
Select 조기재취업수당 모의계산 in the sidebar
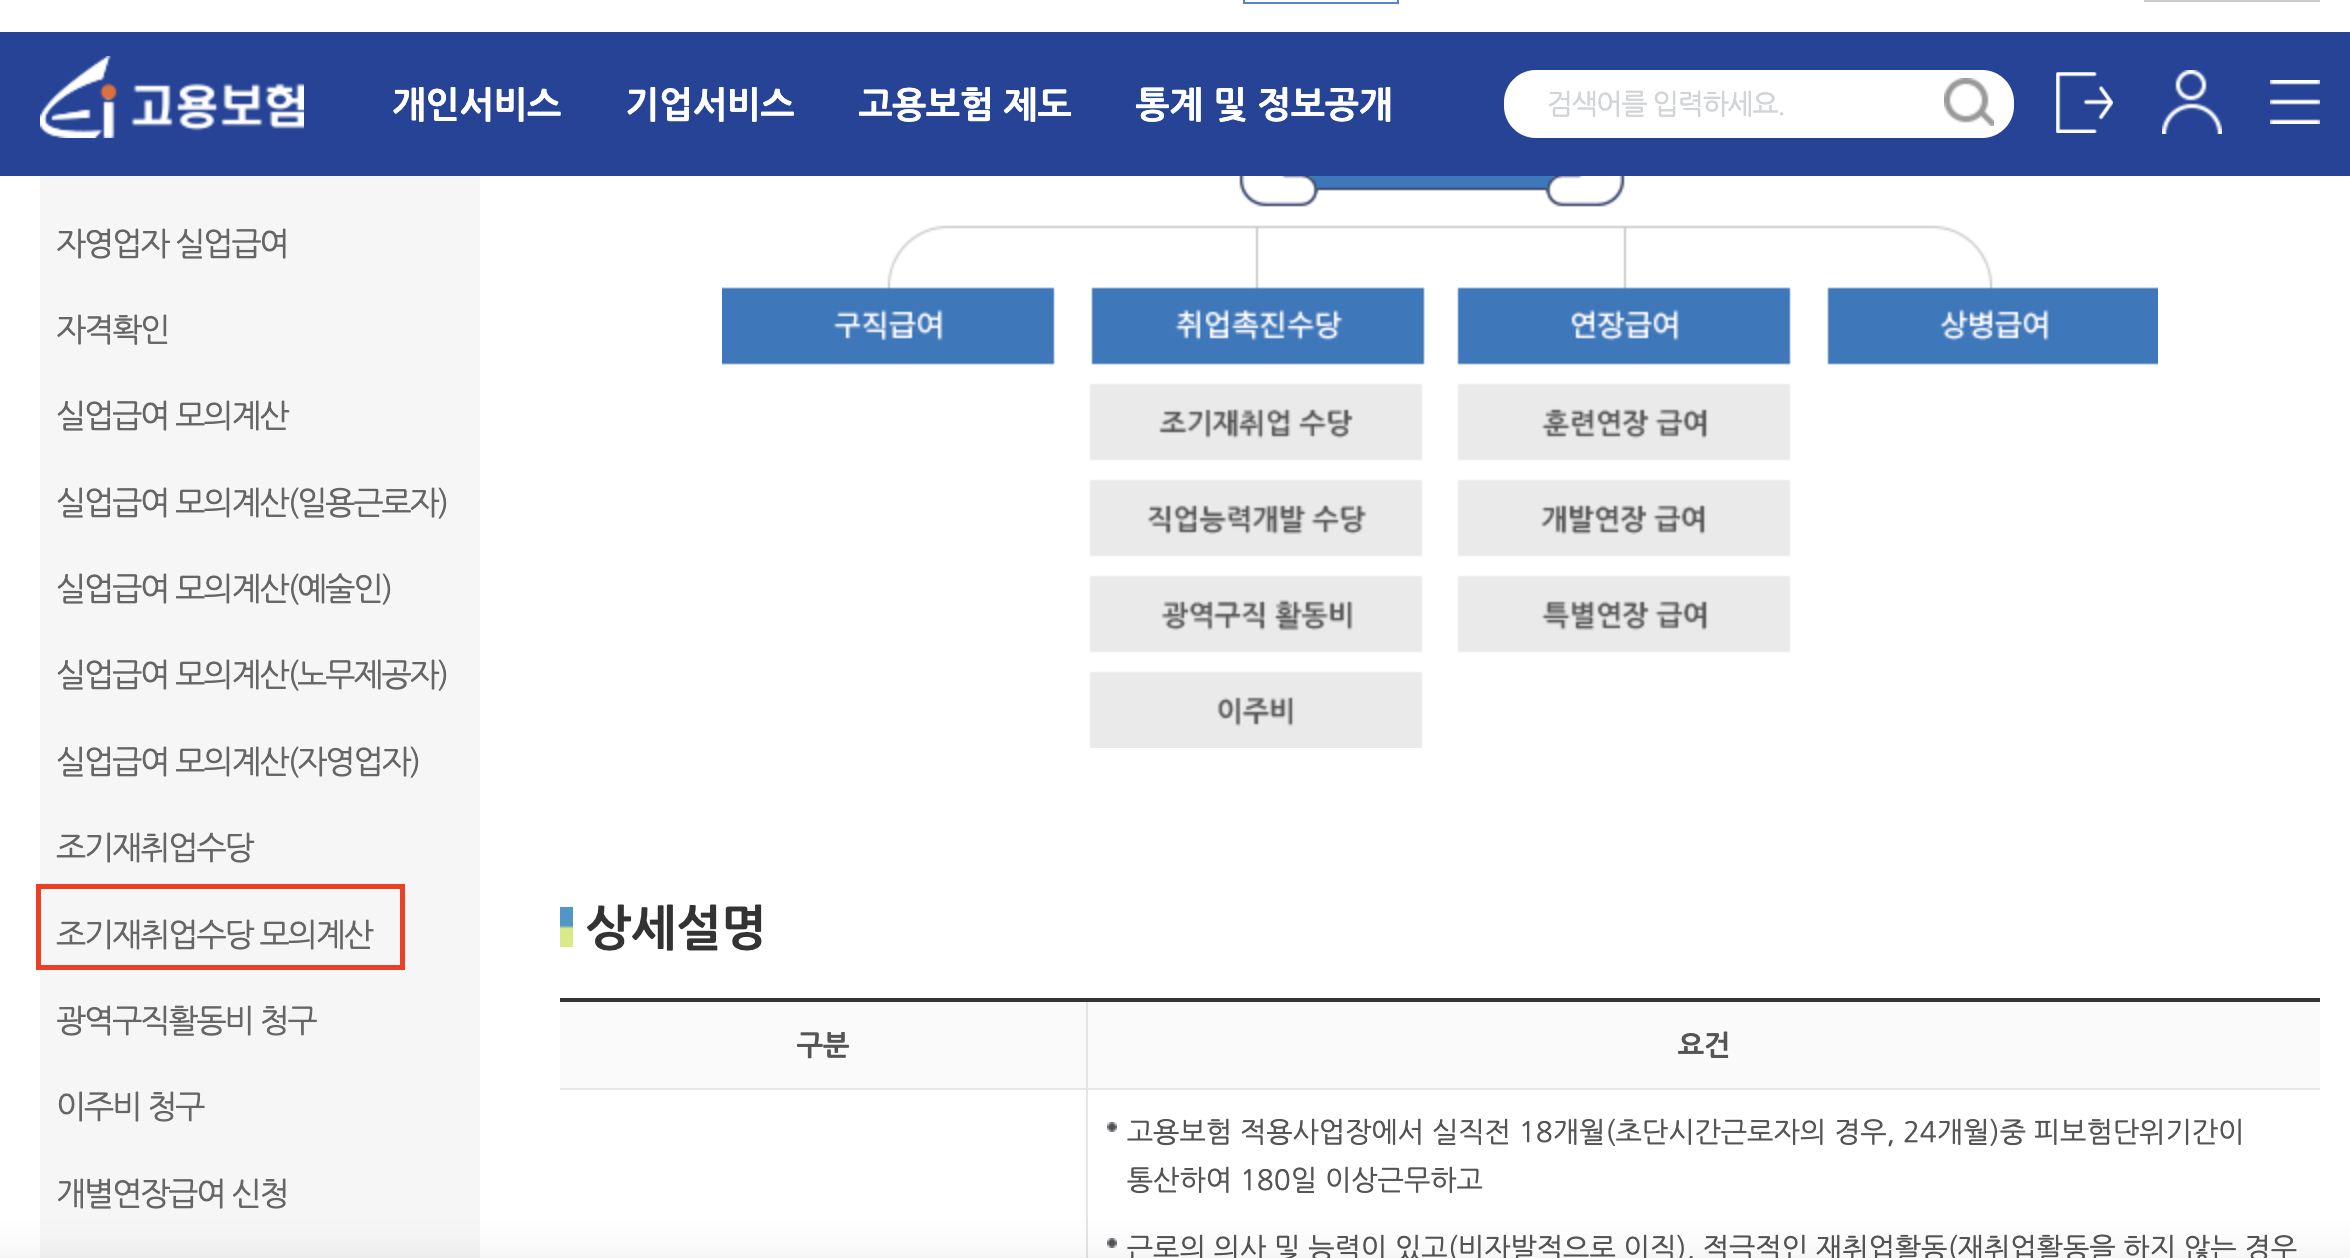(215, 933)
